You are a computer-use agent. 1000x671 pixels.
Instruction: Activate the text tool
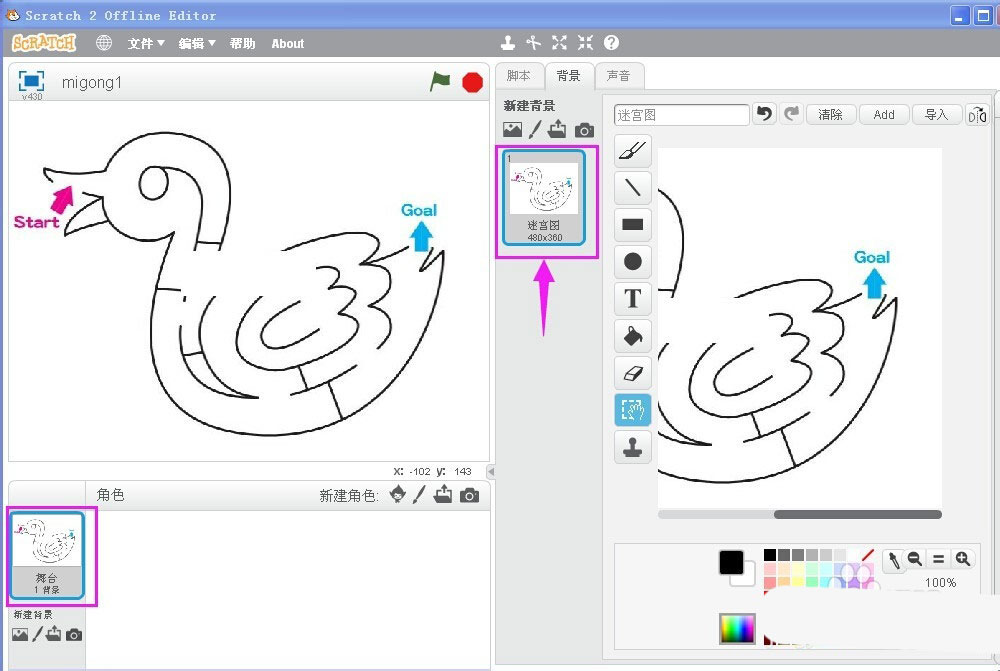pos(632,299)
